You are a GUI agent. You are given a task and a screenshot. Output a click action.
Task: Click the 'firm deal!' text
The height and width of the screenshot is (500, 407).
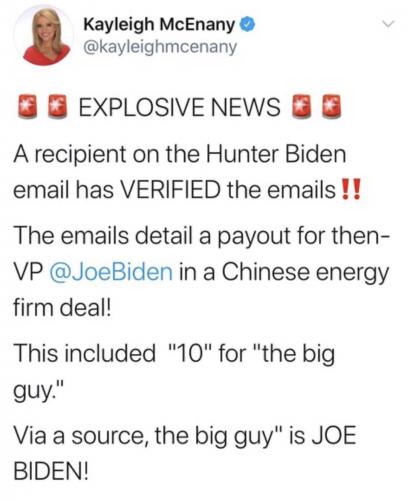coord(62,307)
